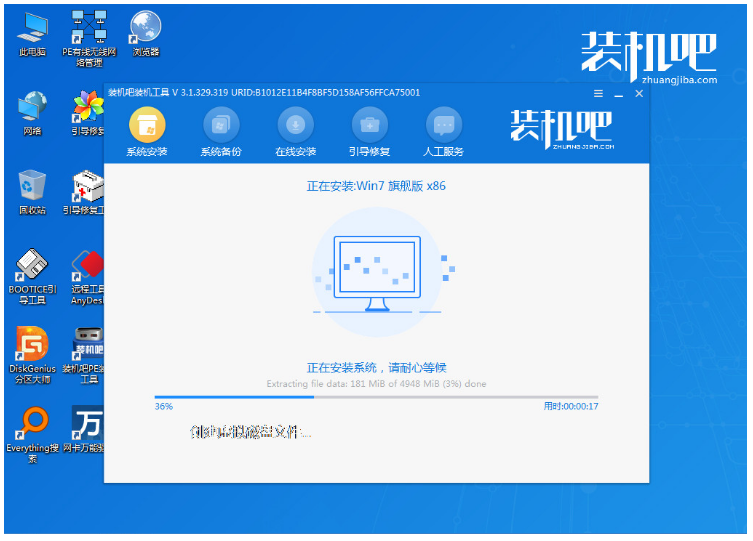Open 引导修复工具 first-aid kit shortcut
Image resolution: width=753 pixels, height=541 pixels.
tap(85, 192)
